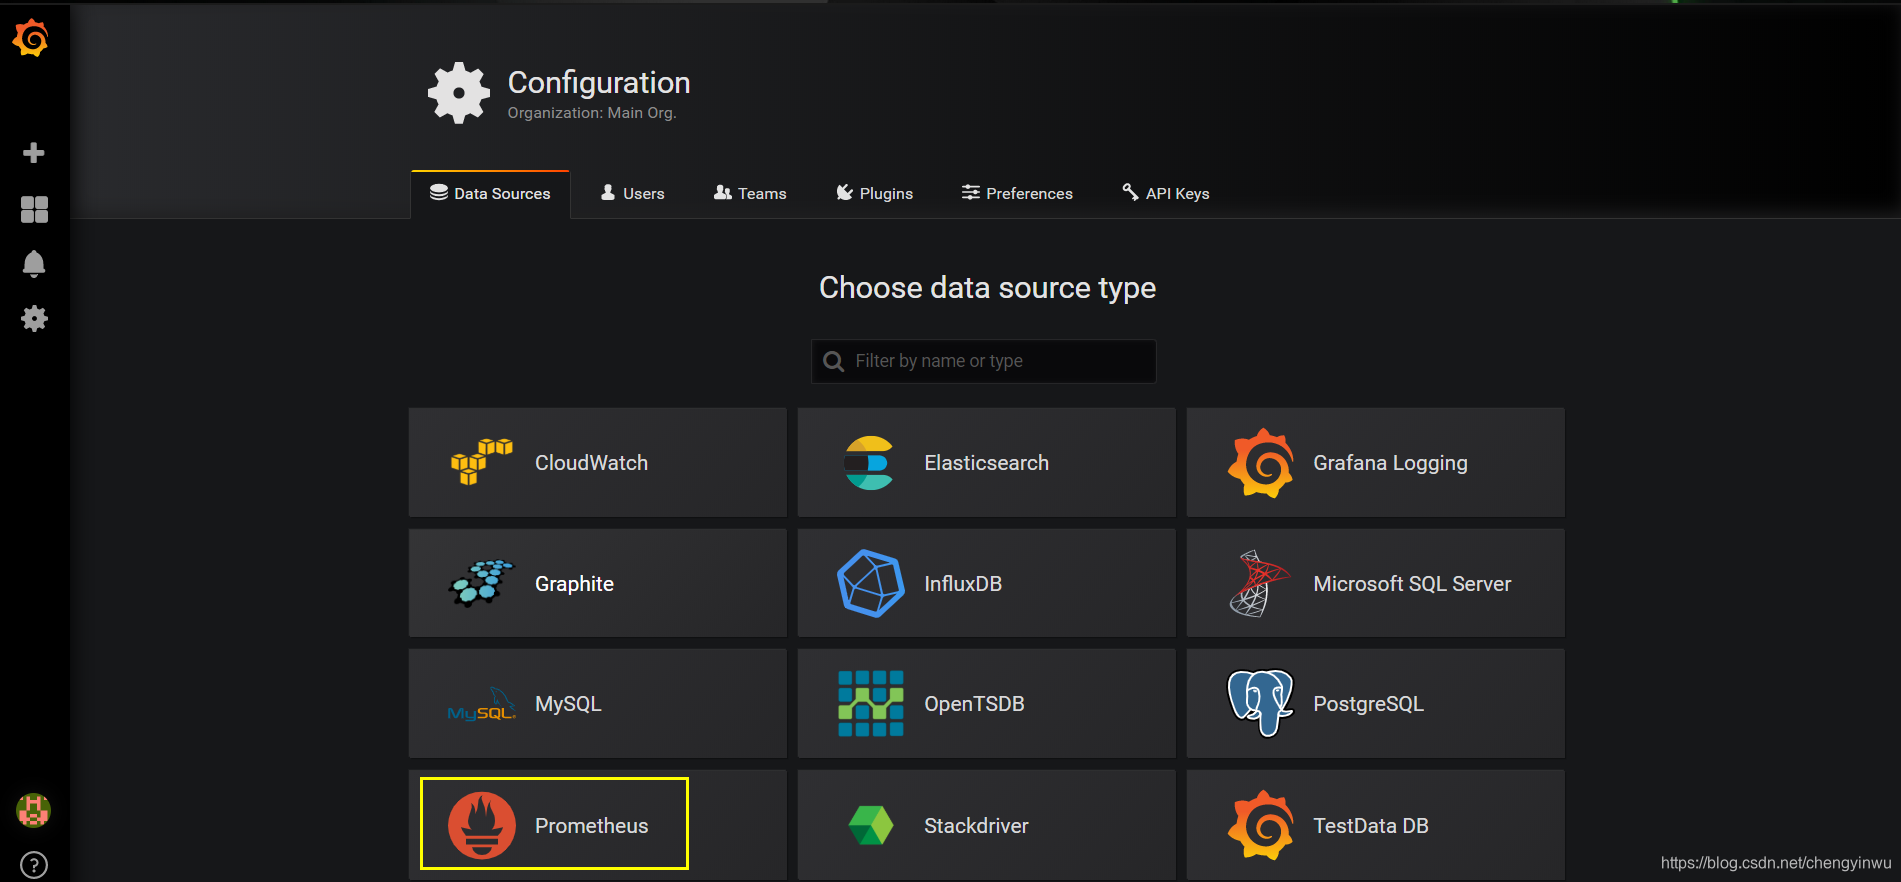Select the PostgreSQL data source label
Image resolution: width=1901 pixels, height=882 pixels.
[1368, 704]
